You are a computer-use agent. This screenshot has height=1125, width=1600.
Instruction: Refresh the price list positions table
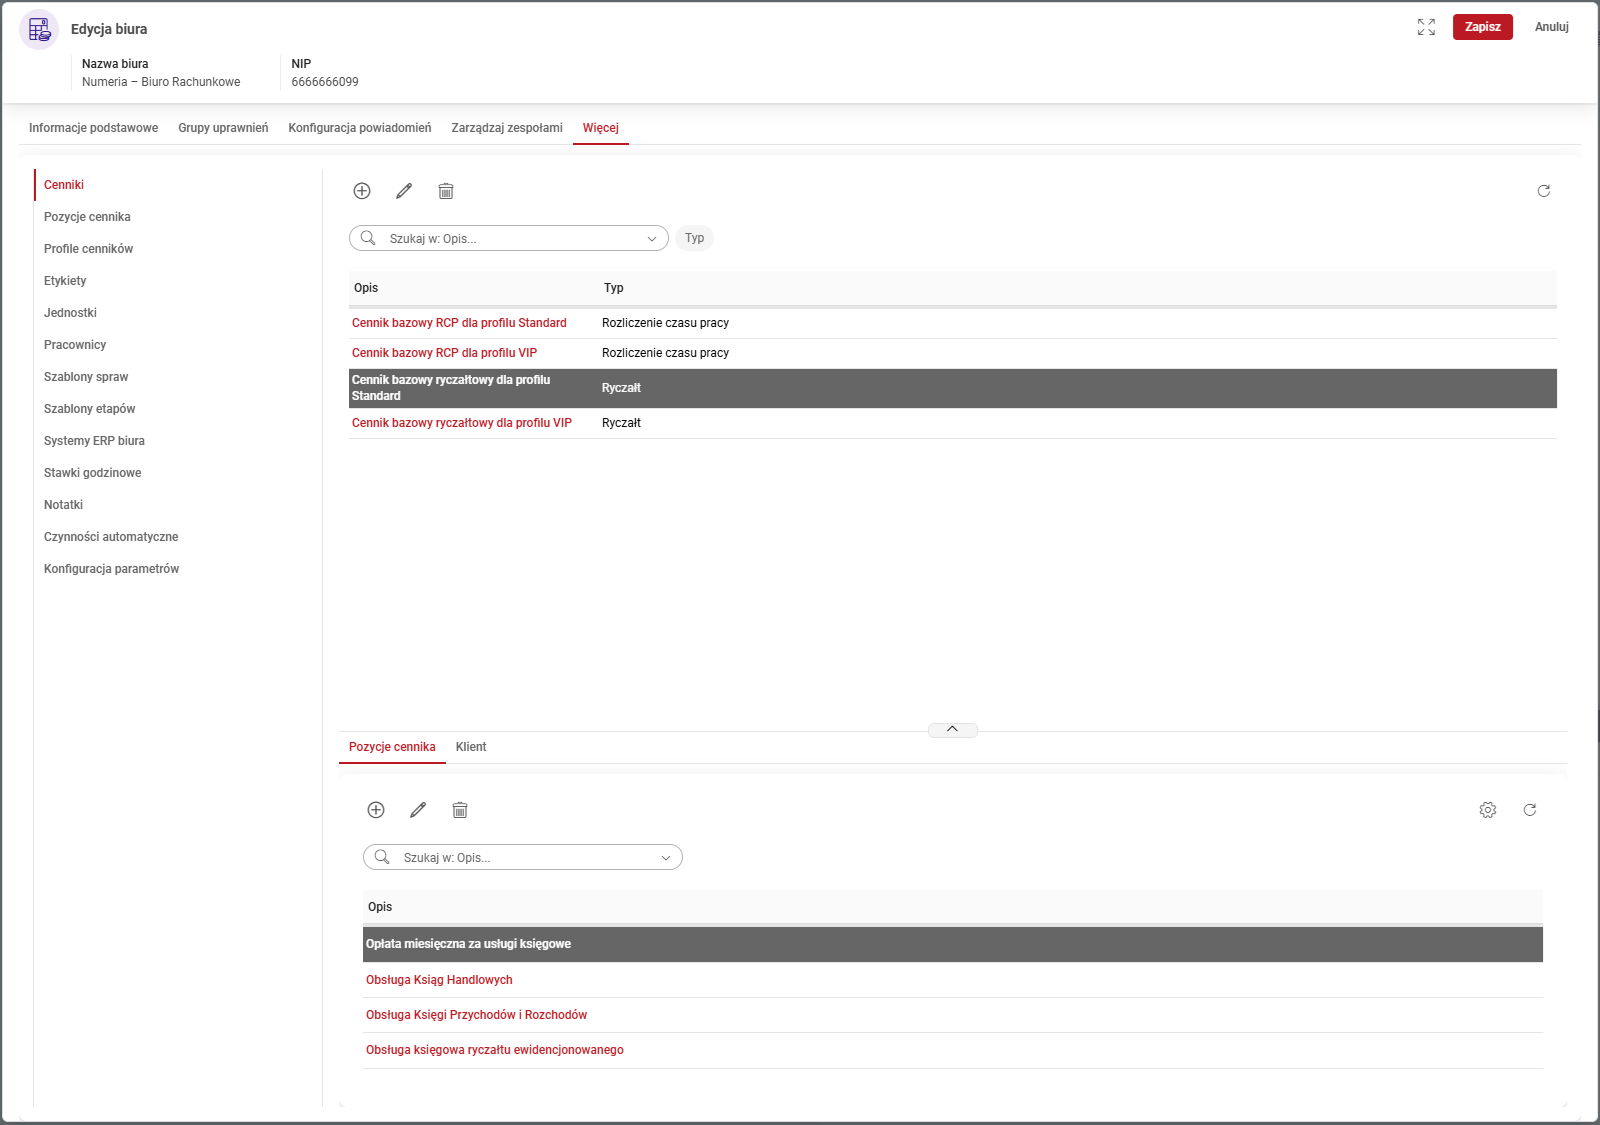coord(1529,810)
